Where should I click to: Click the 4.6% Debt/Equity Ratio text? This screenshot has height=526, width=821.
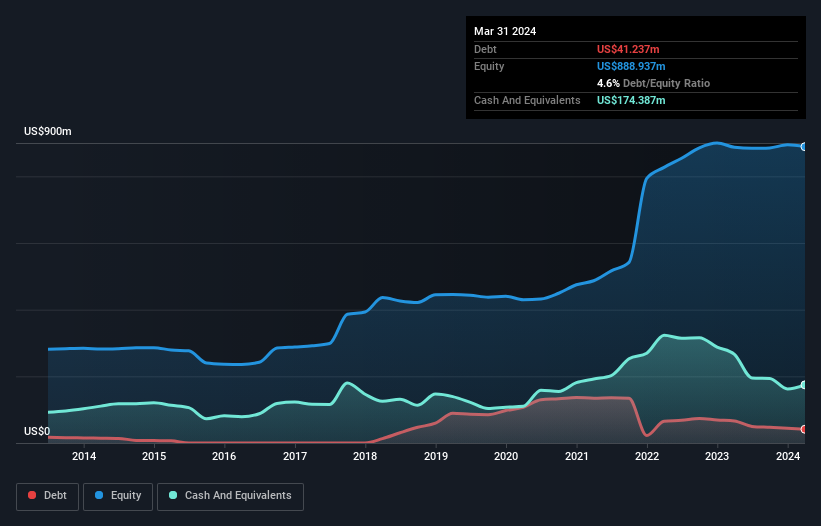pyautogui.click(x=653, y=83)
